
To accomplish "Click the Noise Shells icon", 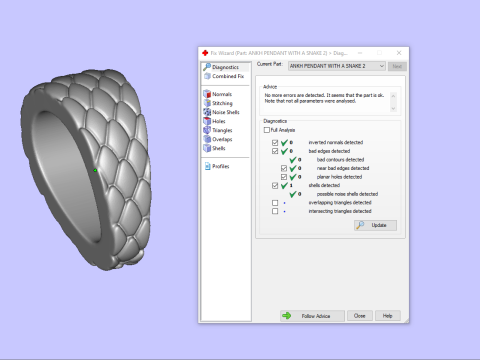I will pyautogui.click(x=207, y=112).
